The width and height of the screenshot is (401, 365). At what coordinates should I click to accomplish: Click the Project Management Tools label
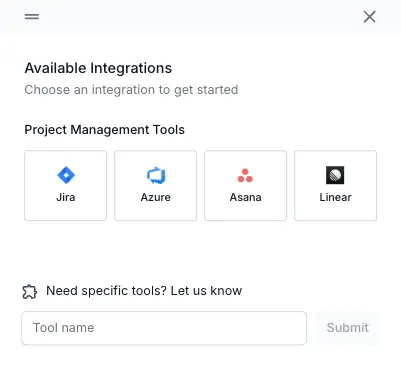[104, 130]
